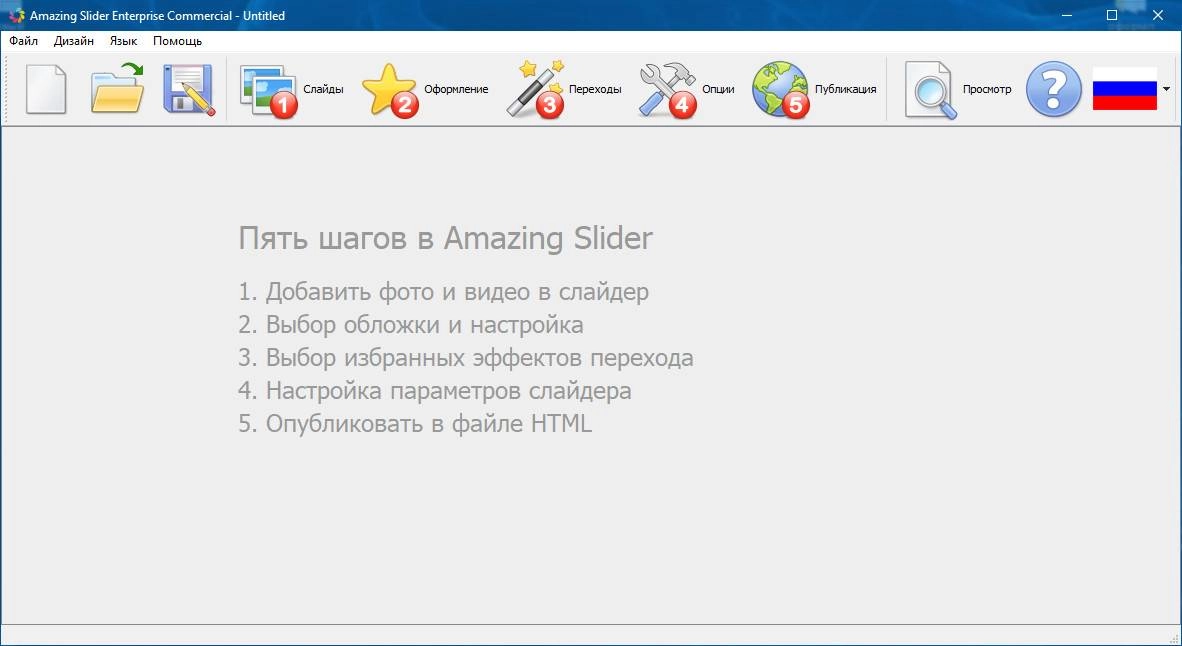This screenshot has width=1182, height=646.
Task: Click text 'Настройка параметров слайдера'
Action: (449, 391)
